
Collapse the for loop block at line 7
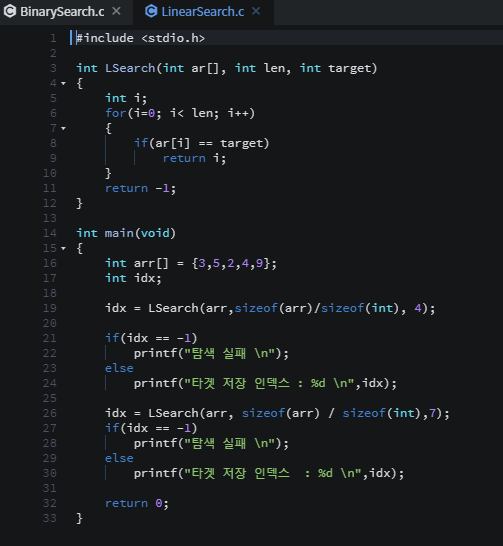63,128
